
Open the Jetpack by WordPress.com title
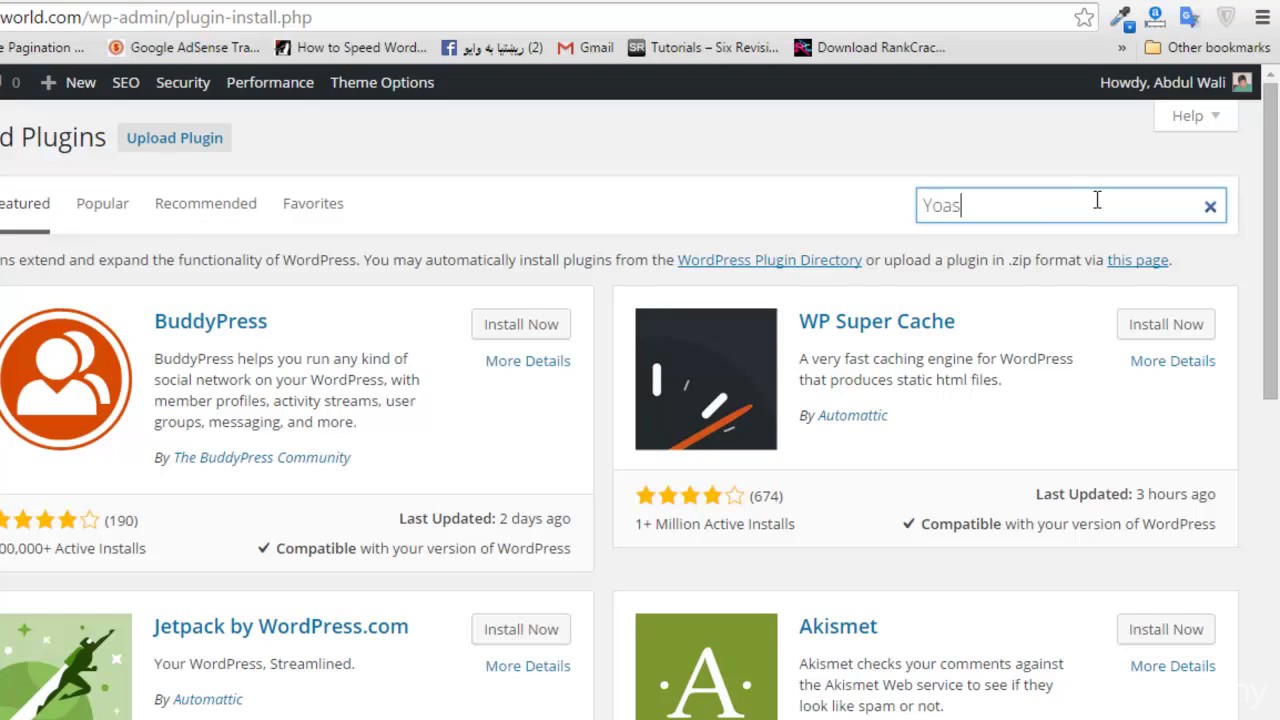281,626
